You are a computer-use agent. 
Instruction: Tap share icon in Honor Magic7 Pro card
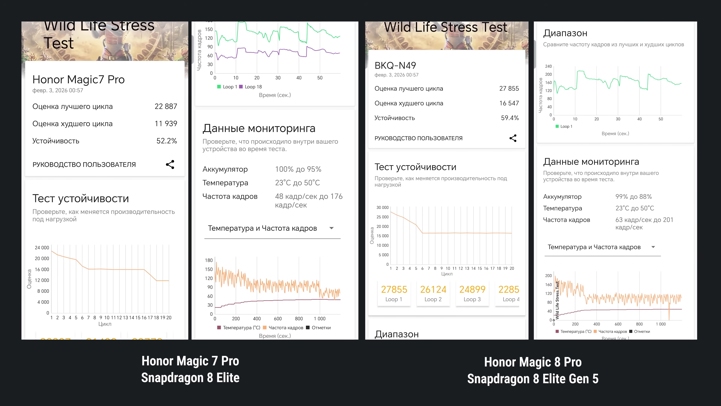[x=170, y=164]
